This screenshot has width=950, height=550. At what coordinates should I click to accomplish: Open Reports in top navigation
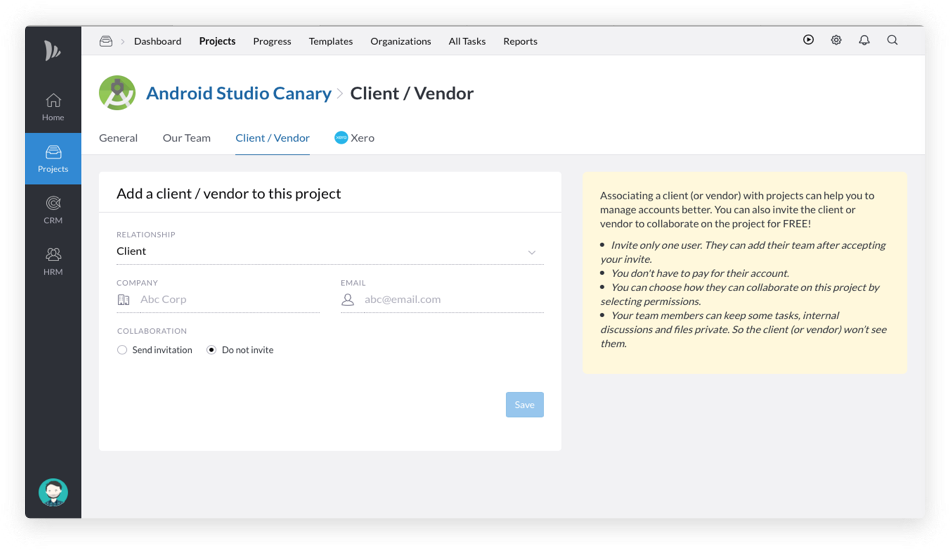tap(520, 41)
